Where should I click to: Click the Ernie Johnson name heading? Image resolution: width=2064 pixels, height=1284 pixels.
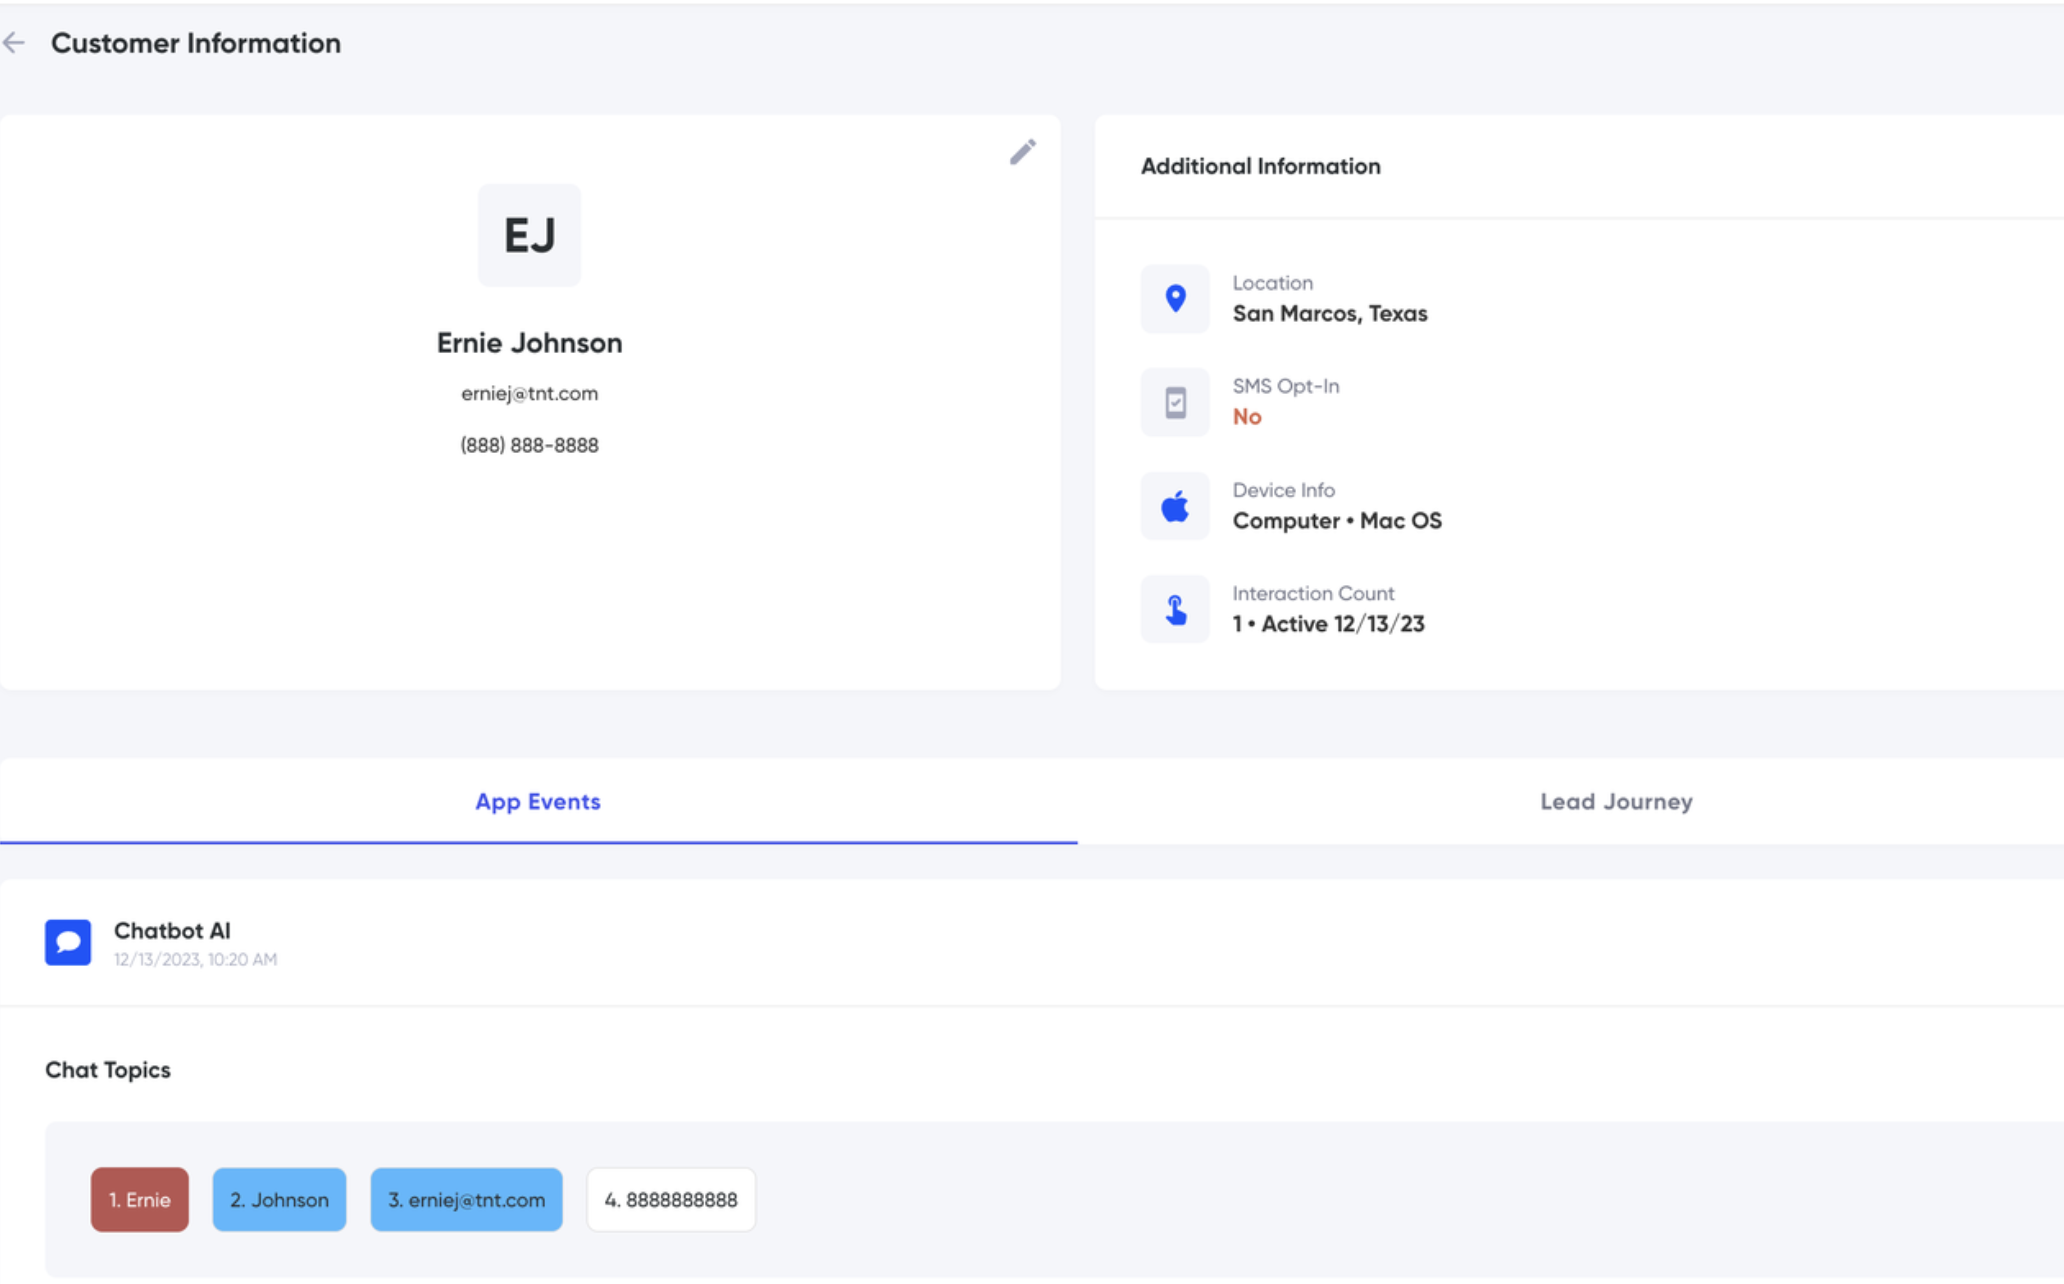point(529,343)
